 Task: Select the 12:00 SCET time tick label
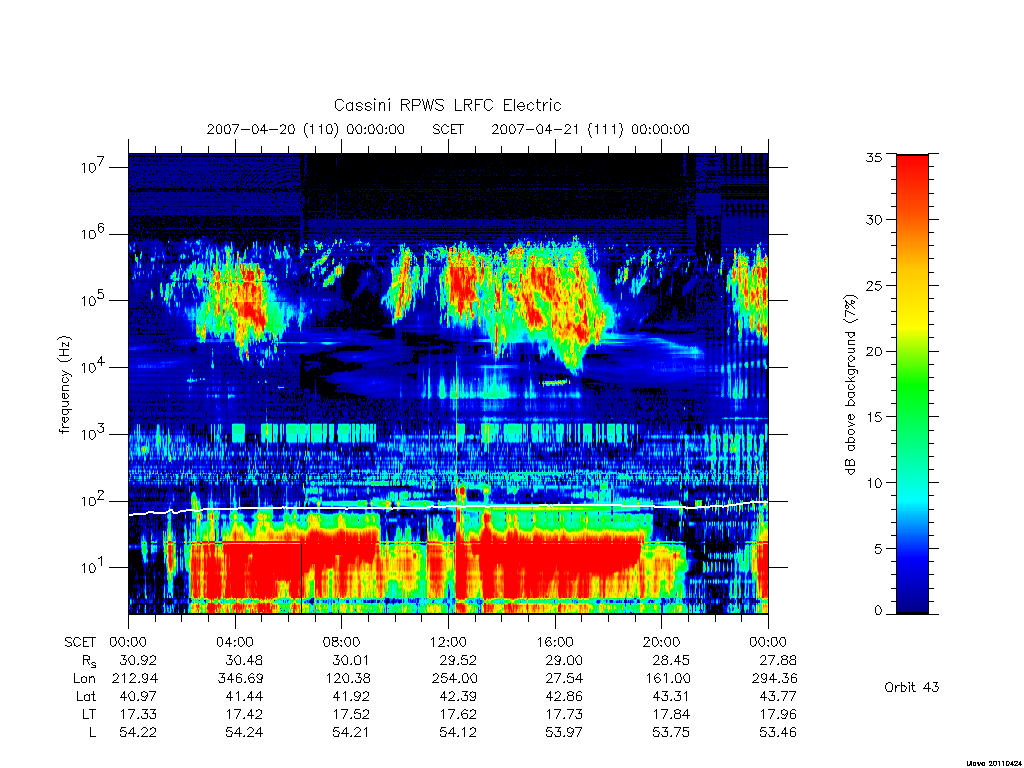click(448, 642)
